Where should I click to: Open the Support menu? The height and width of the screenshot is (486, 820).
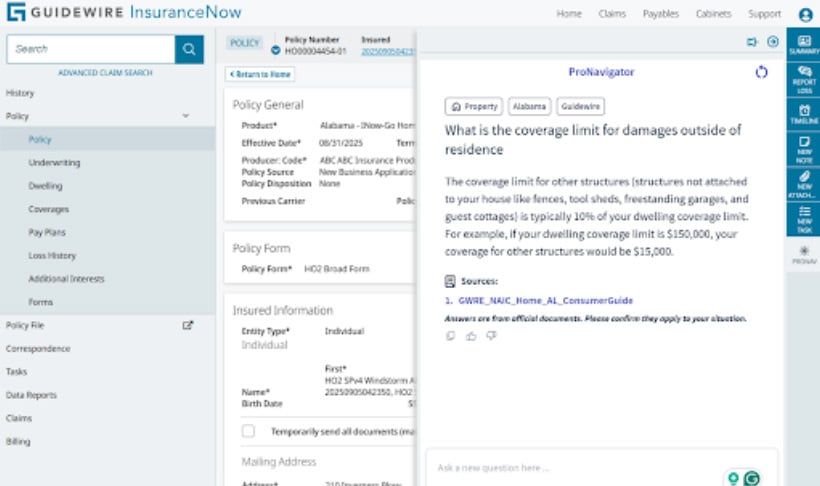(x=764, y=14)
